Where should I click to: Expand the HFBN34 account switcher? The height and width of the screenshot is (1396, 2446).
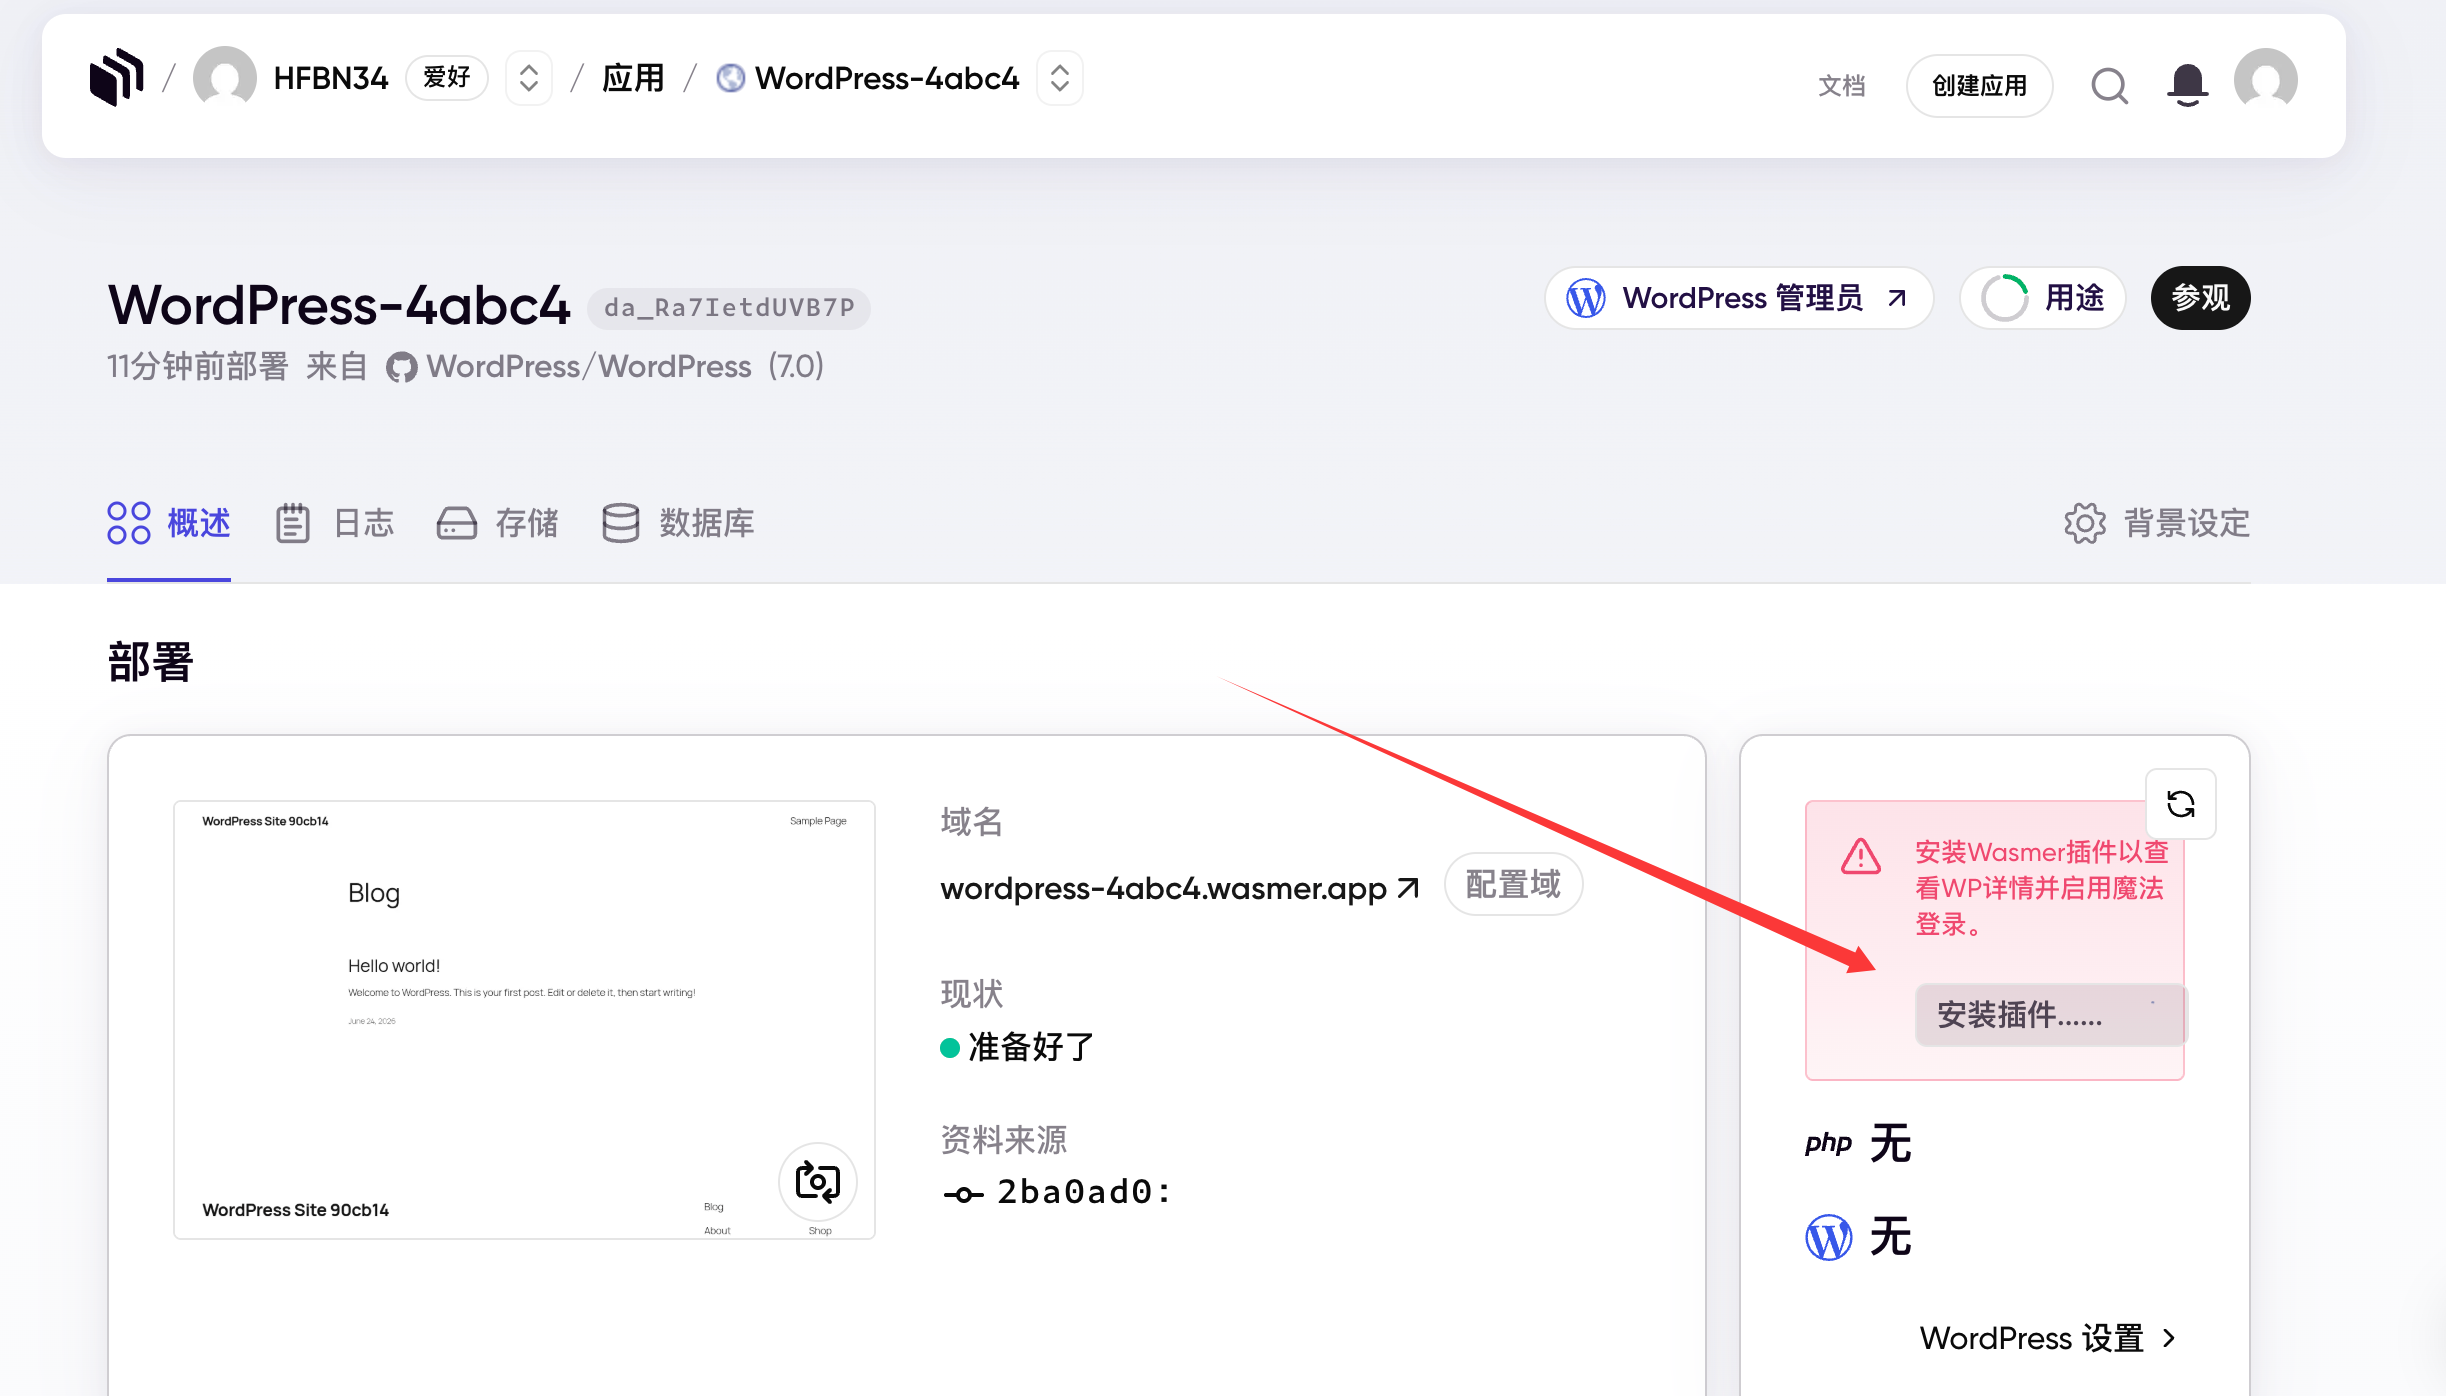click(529, 78)
